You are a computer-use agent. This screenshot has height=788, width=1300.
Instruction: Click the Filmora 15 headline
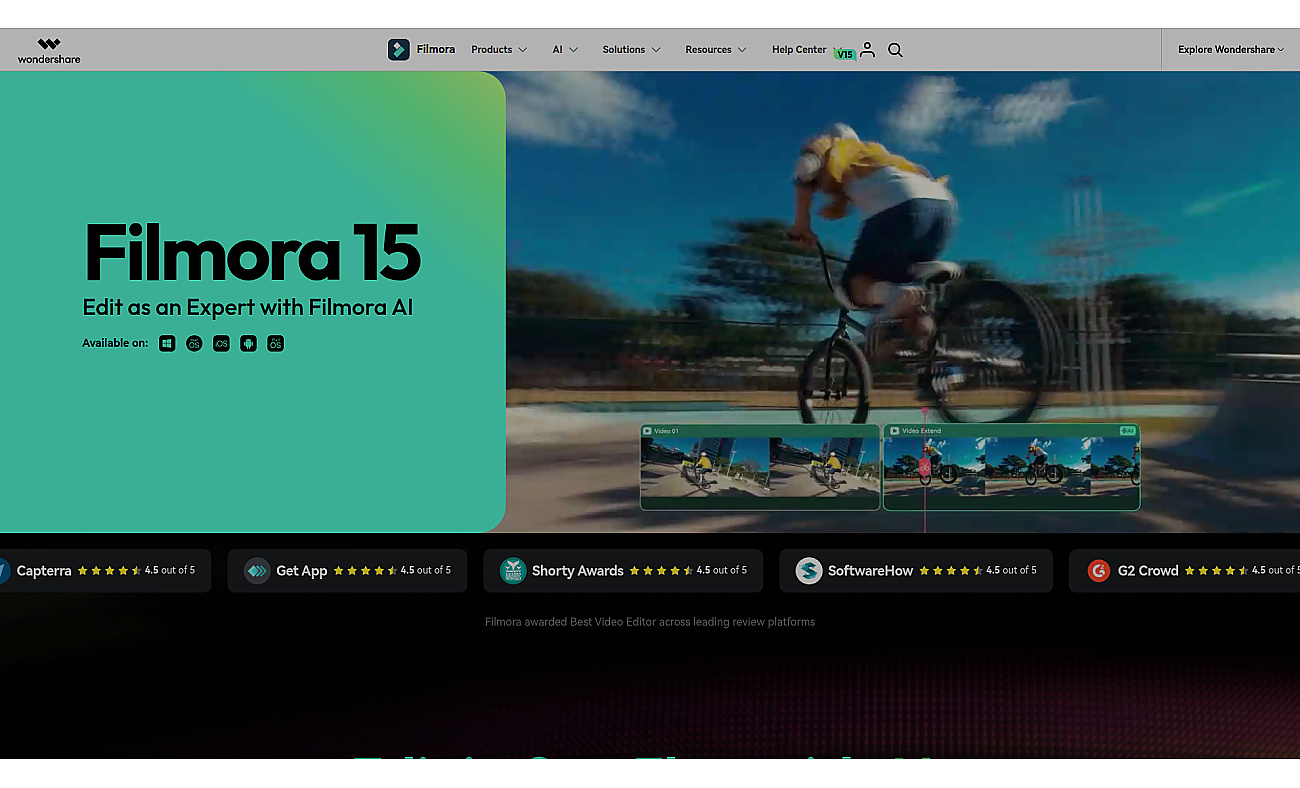[x=252, y=252]
